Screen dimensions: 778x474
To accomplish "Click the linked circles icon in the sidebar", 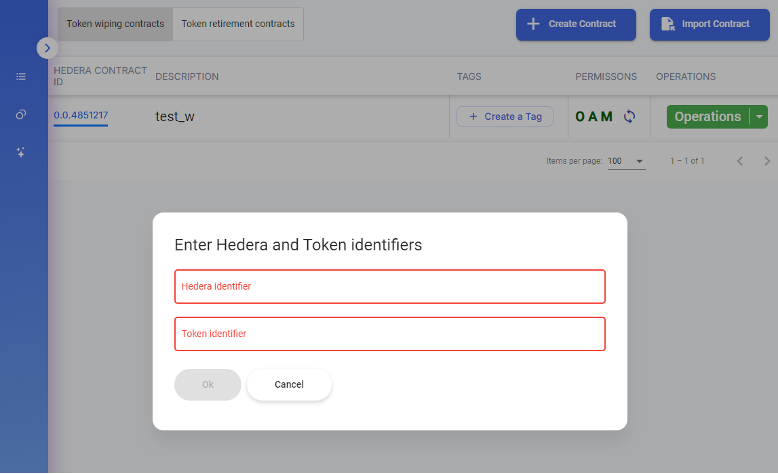I will coord(21,115).
